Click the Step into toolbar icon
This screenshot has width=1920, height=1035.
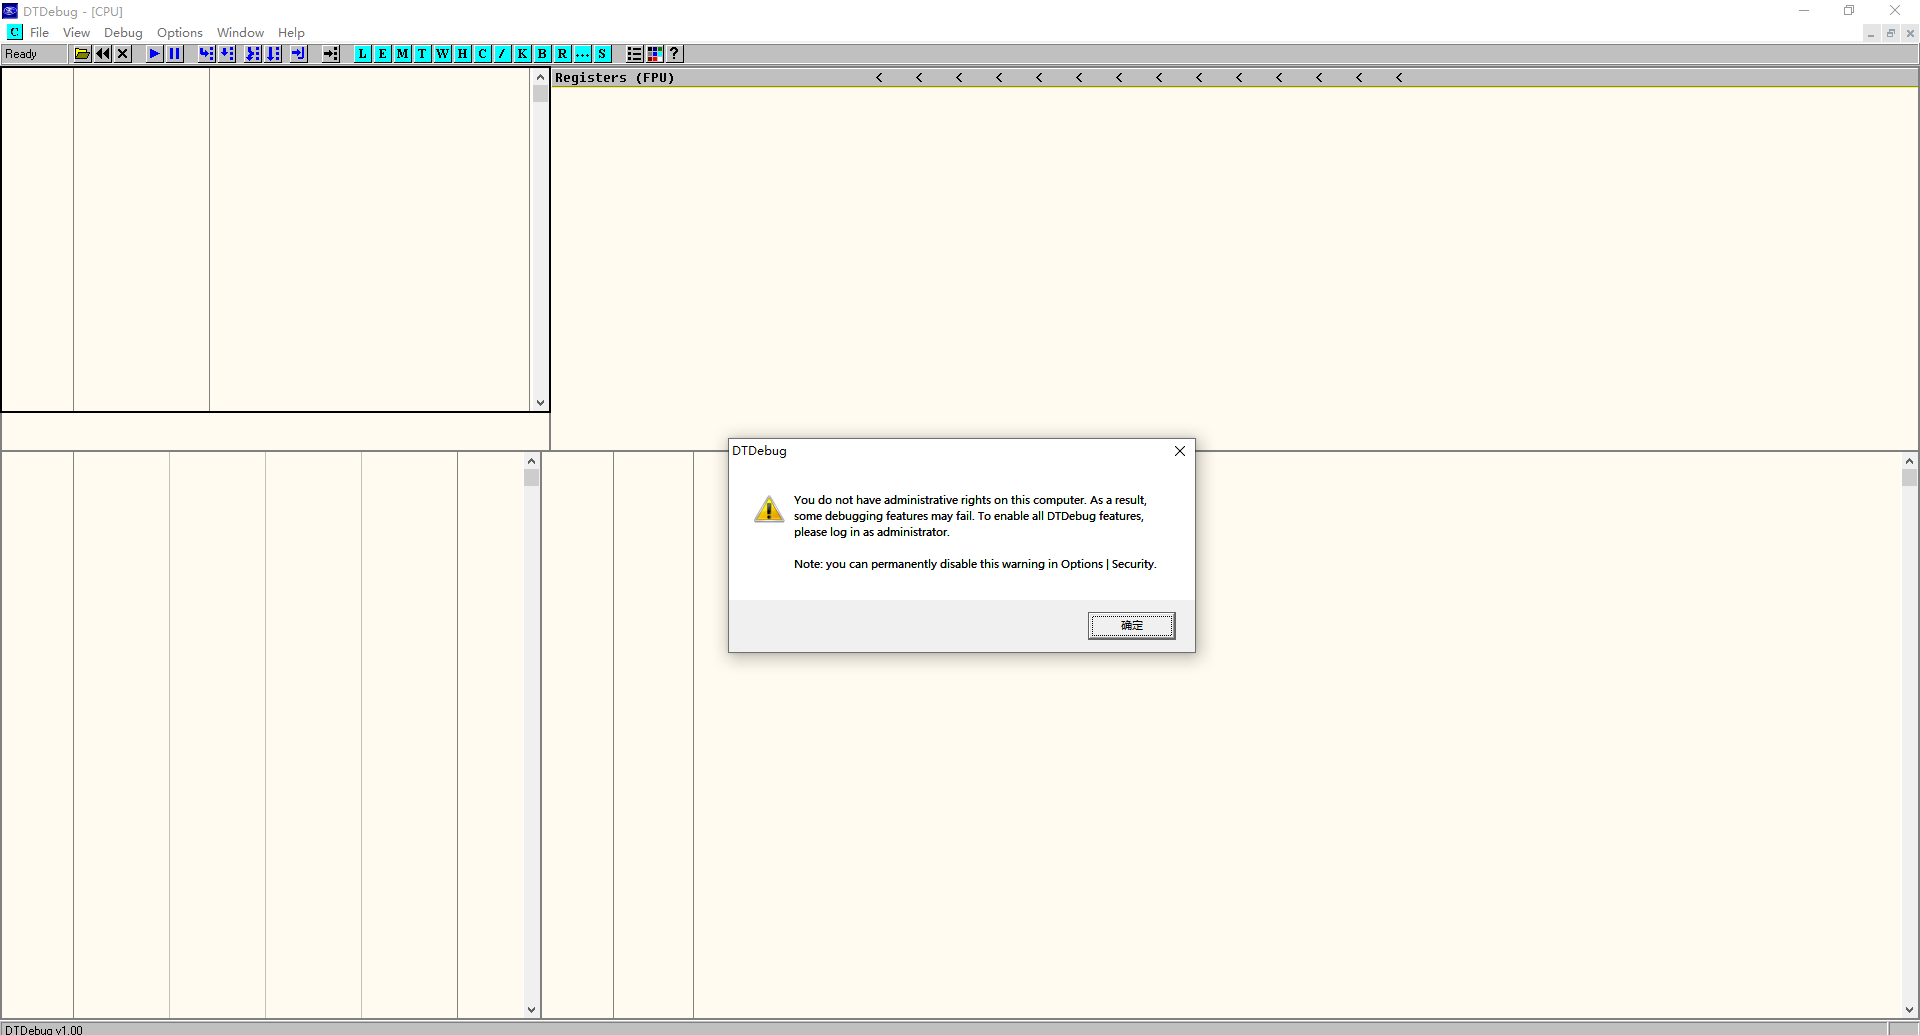[x=207, y=54]
